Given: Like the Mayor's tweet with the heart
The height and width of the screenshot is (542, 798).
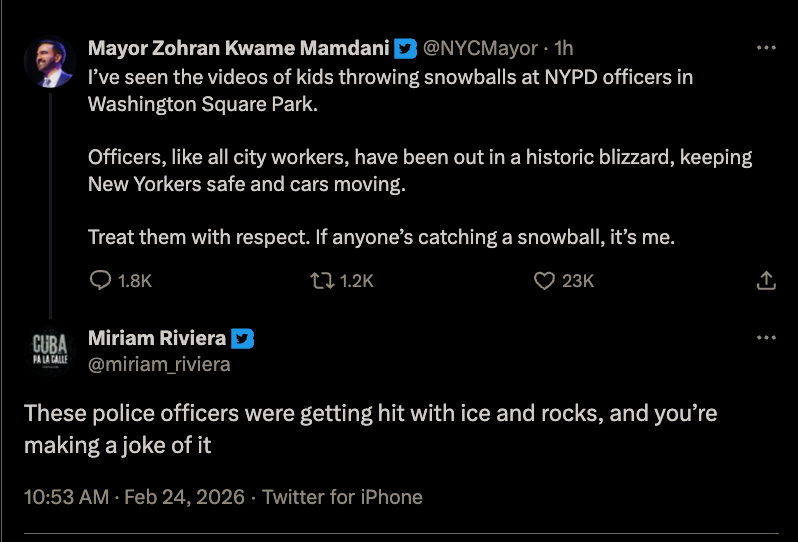Looking at the screenshot, I should click(x=544, y=281).
